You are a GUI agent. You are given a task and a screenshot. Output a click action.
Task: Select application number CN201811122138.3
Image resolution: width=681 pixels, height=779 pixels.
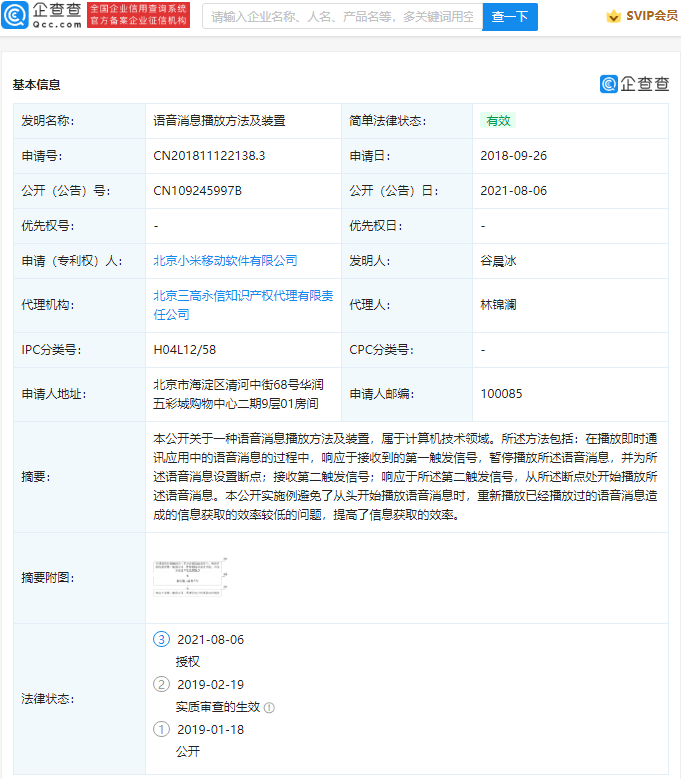209,156
